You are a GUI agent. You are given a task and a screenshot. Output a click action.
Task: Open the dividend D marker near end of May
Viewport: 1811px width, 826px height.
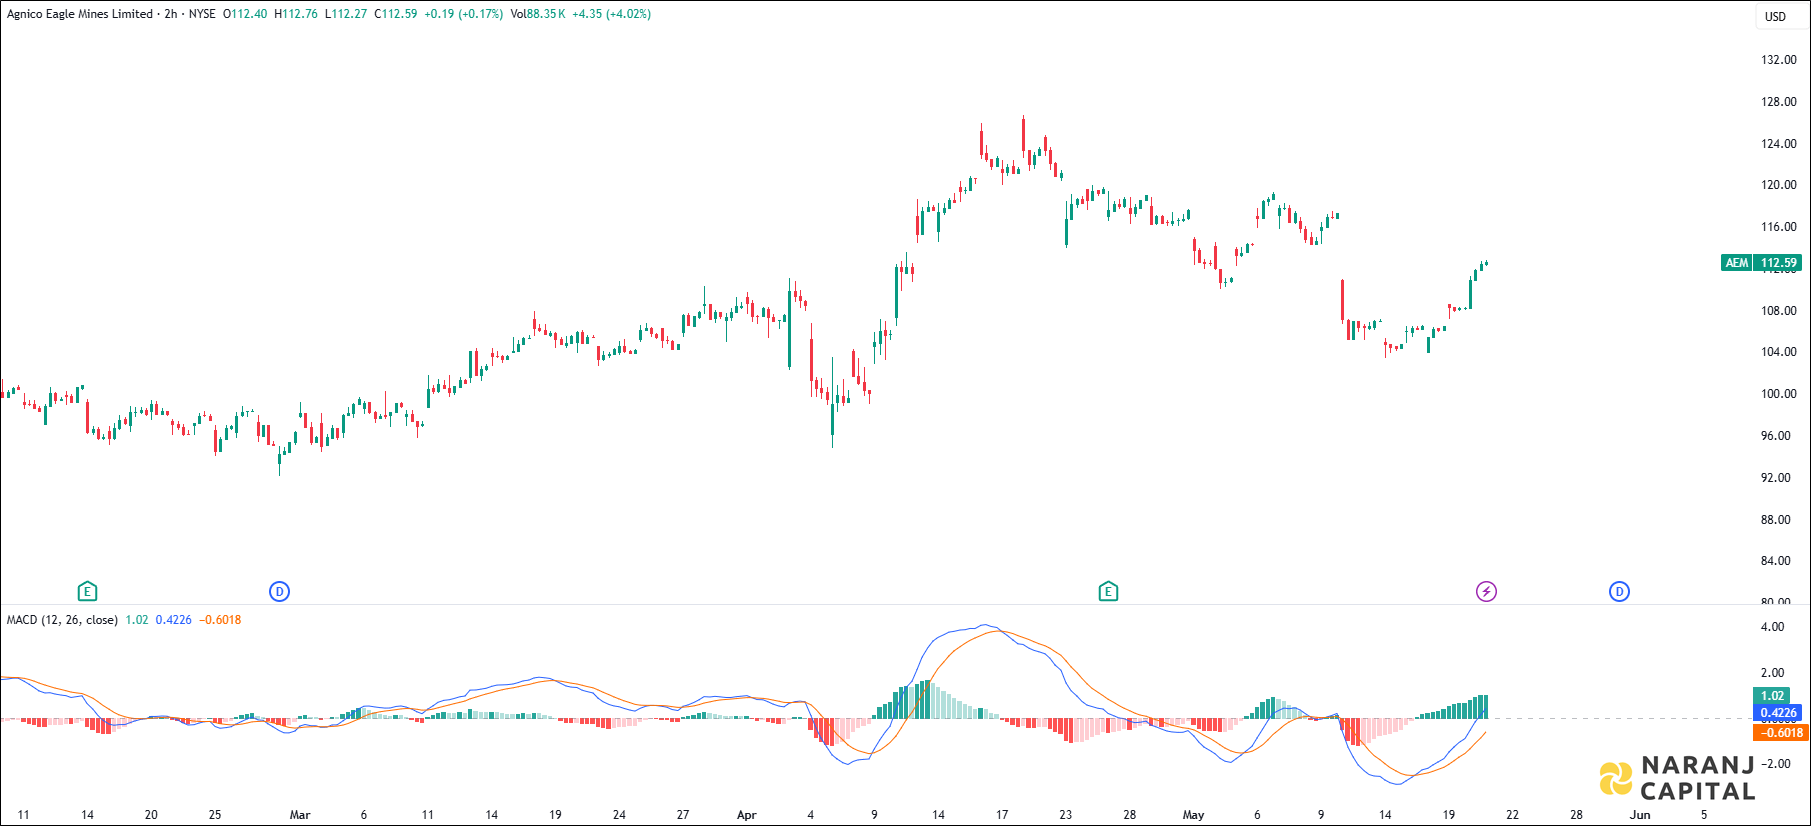pos(1619,592)
